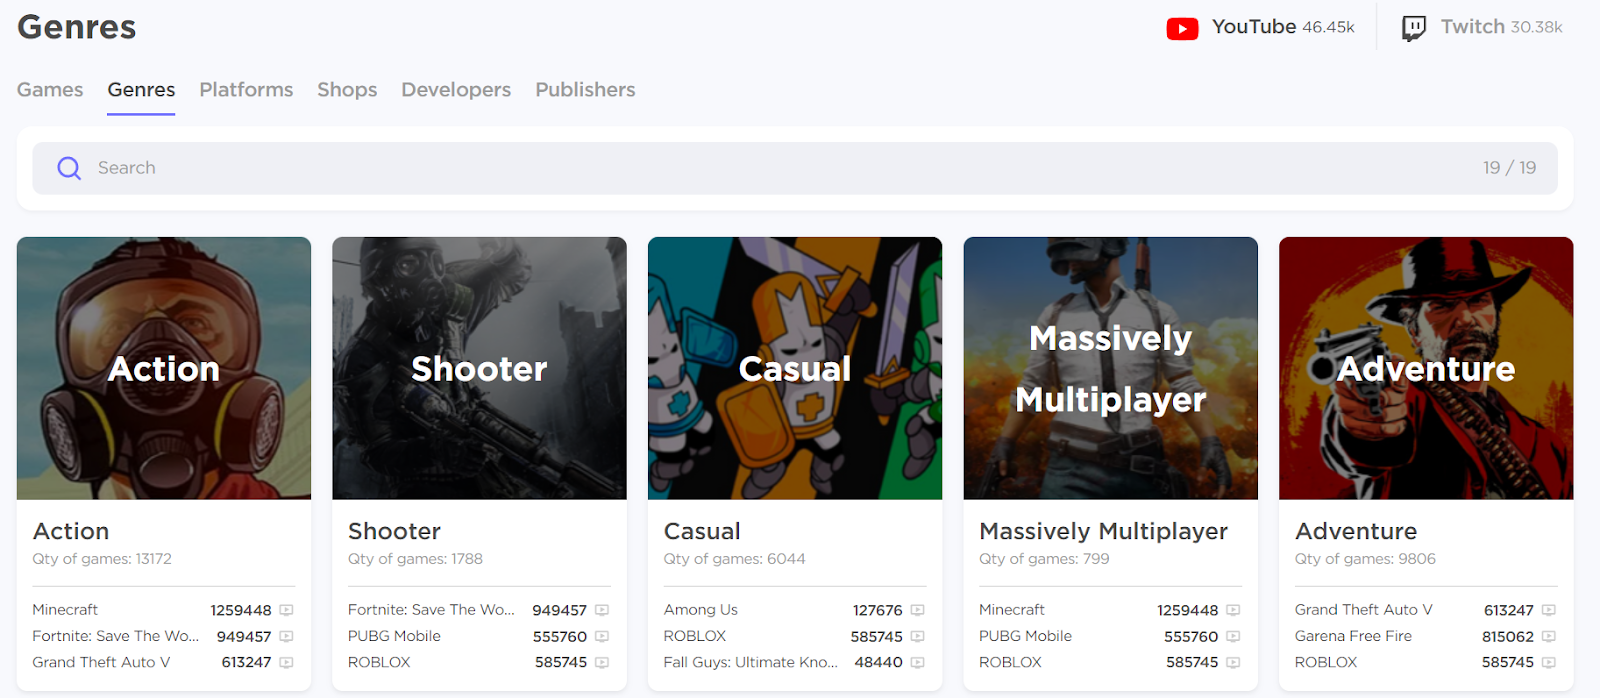Click video icon beside PUBG Mobile in Massively Multiplayer
1600x698 pixels.
(x=1233, y=636)
